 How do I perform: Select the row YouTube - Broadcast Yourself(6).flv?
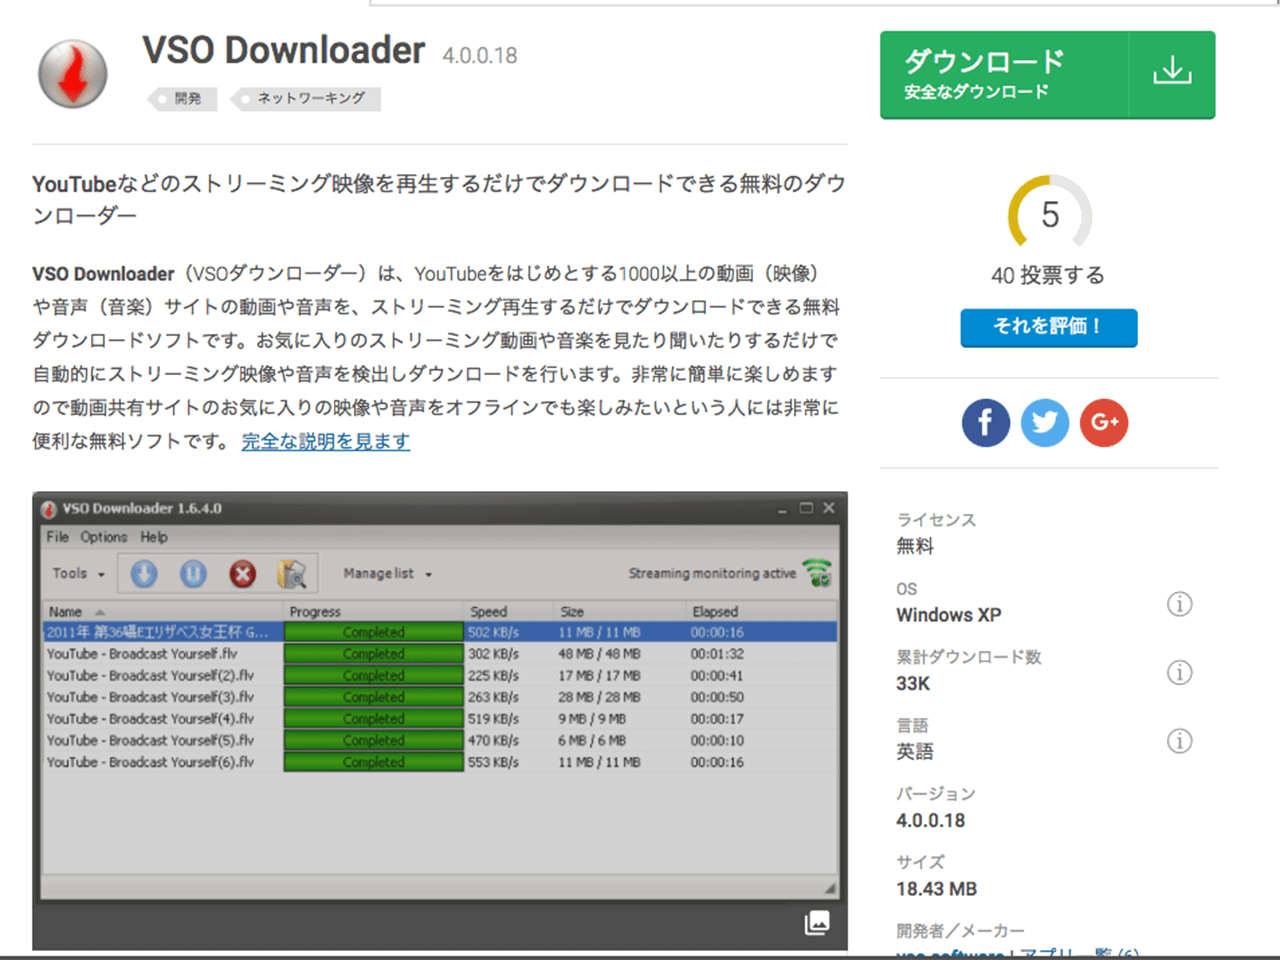tap(440, 762)
